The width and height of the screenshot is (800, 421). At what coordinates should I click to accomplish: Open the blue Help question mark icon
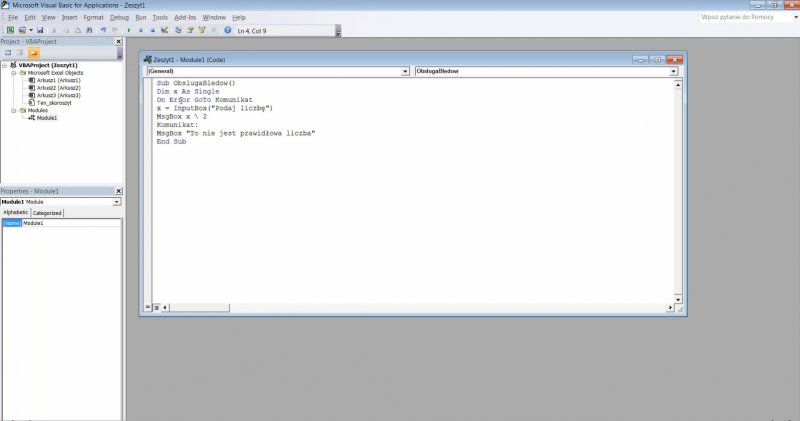(227, 31)
